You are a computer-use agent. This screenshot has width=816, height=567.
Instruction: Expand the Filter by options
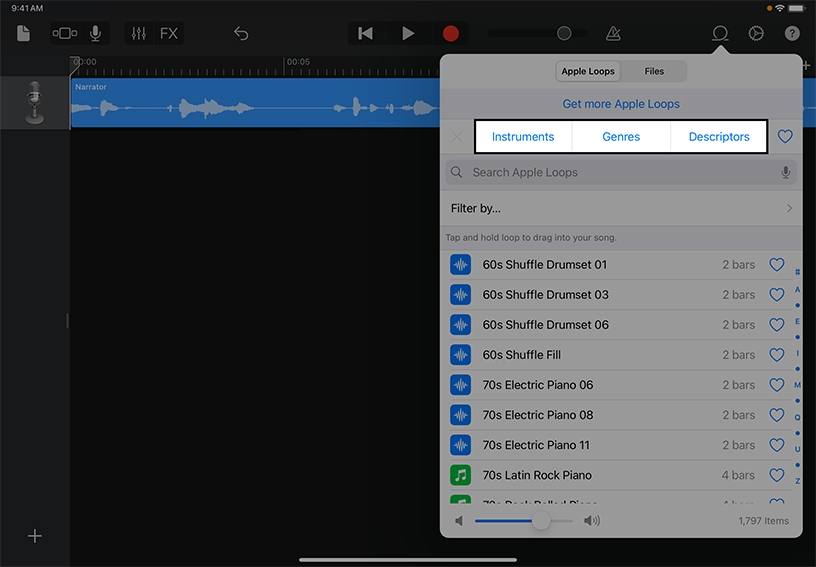click(620, 208)
